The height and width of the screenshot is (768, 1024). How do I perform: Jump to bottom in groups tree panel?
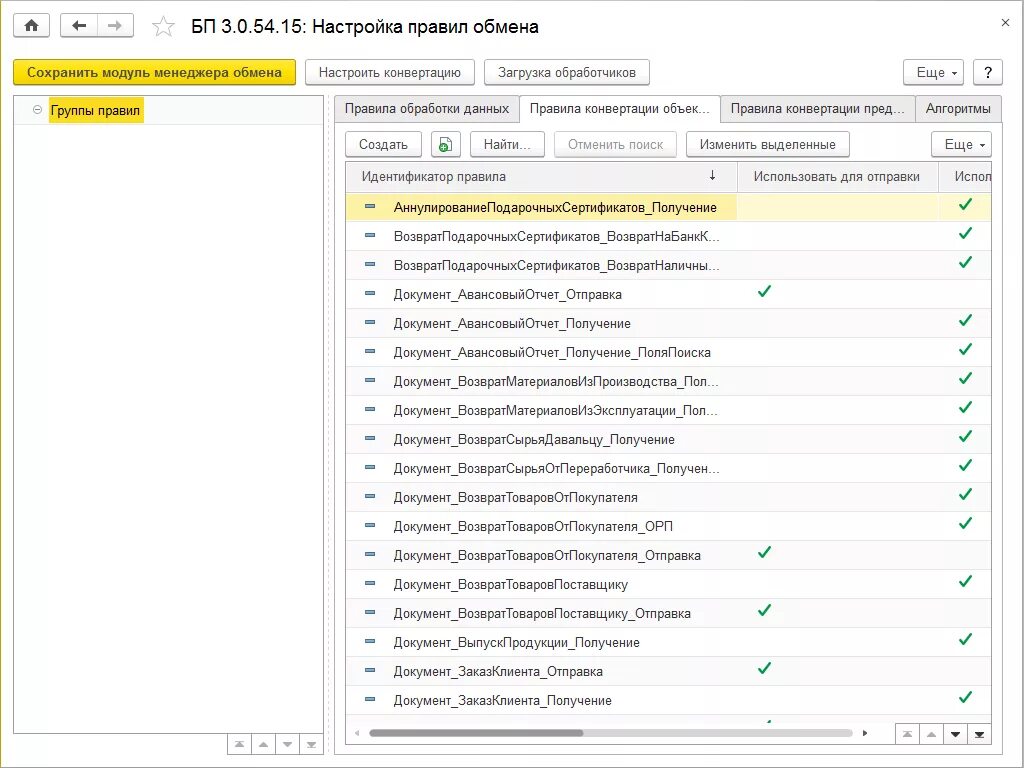312,744
